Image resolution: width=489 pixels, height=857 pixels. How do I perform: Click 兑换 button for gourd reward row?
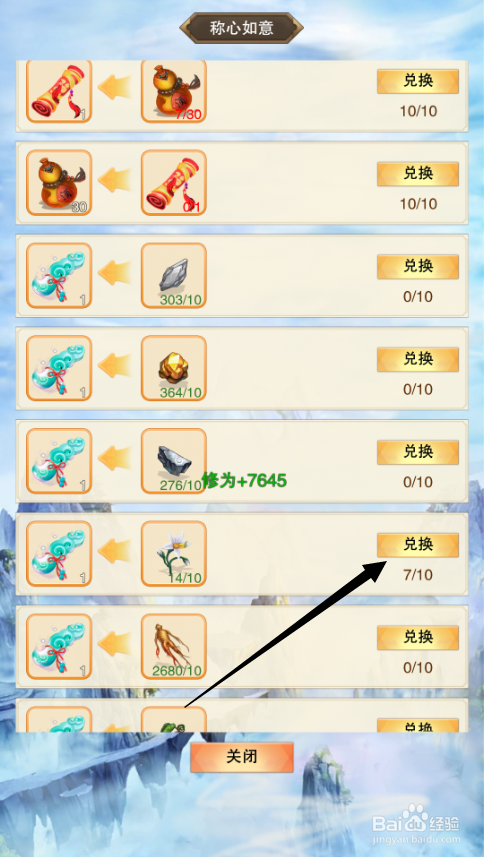[x=418, y=174]
